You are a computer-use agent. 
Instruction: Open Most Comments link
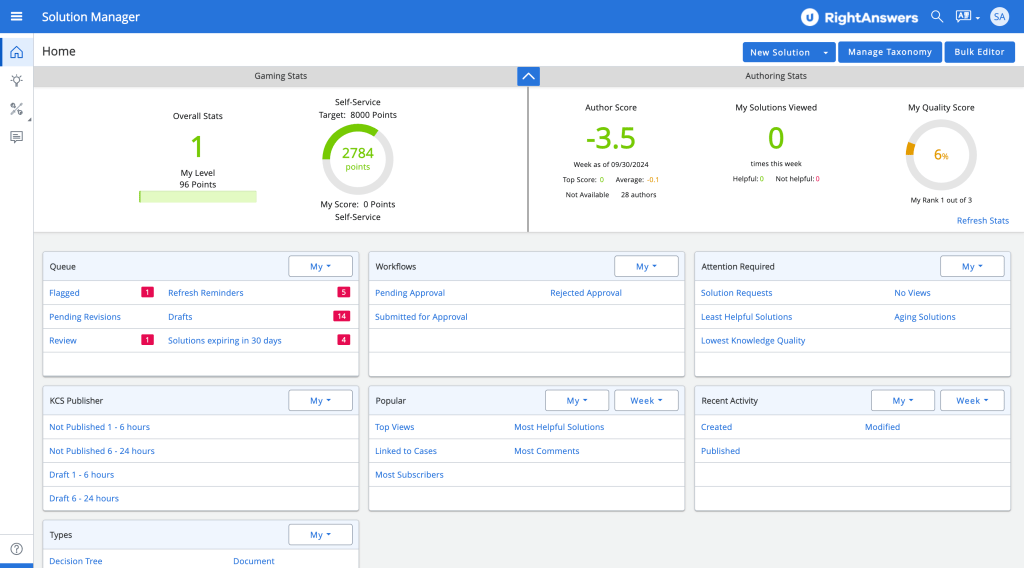coord(547,451)
